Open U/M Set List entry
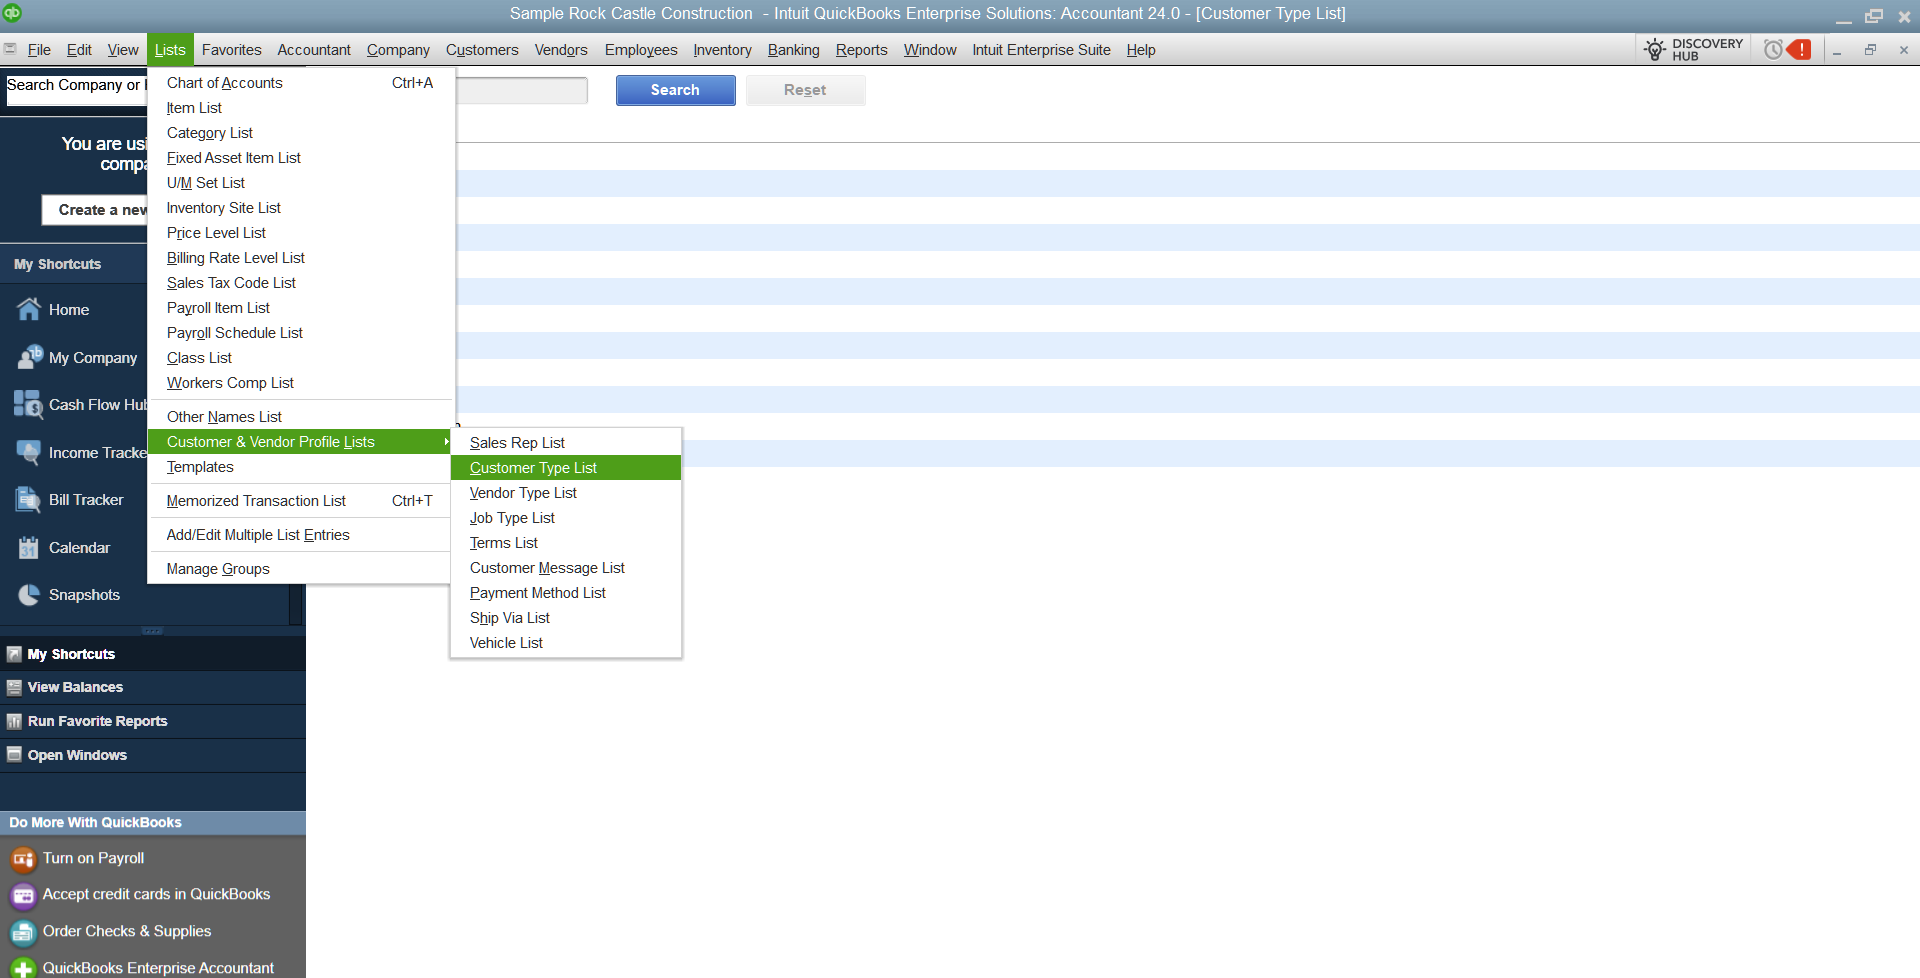 [x=300, y=183]
